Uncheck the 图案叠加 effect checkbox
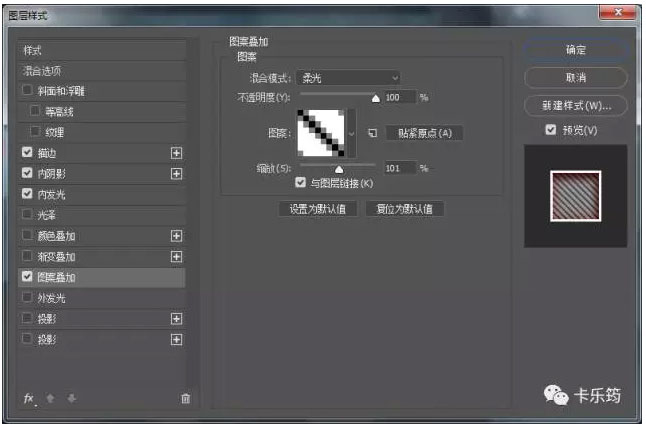Screen dimensions: 646x424 pos(27,276)
